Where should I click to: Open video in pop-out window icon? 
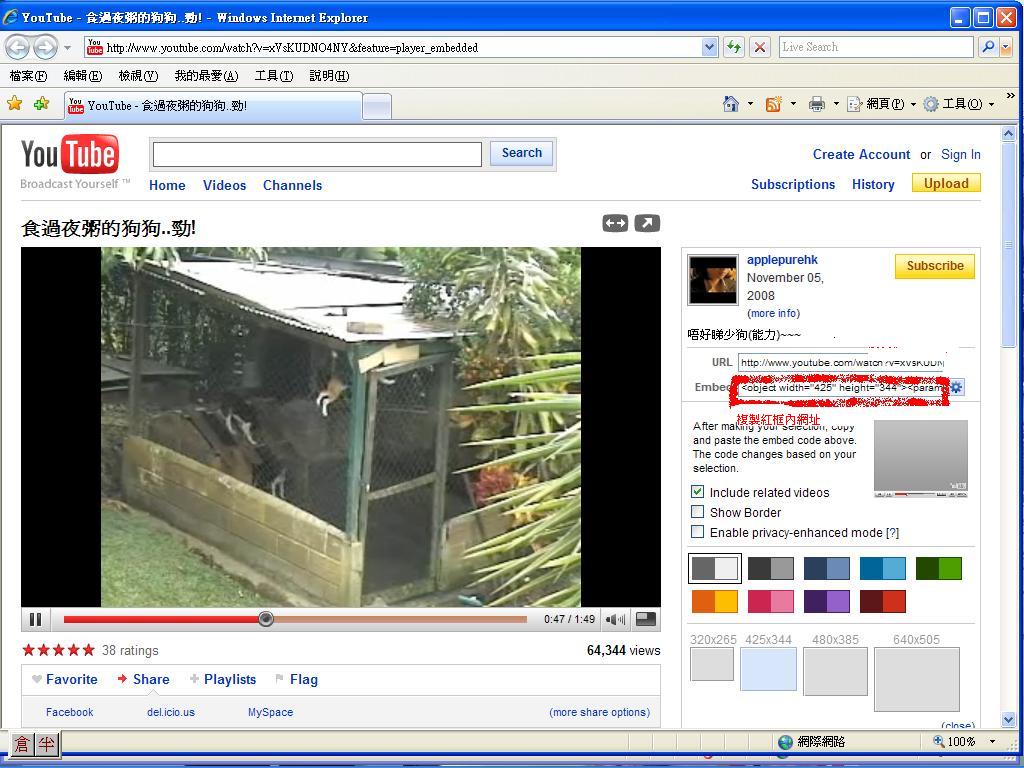click(x=647, y=223)
